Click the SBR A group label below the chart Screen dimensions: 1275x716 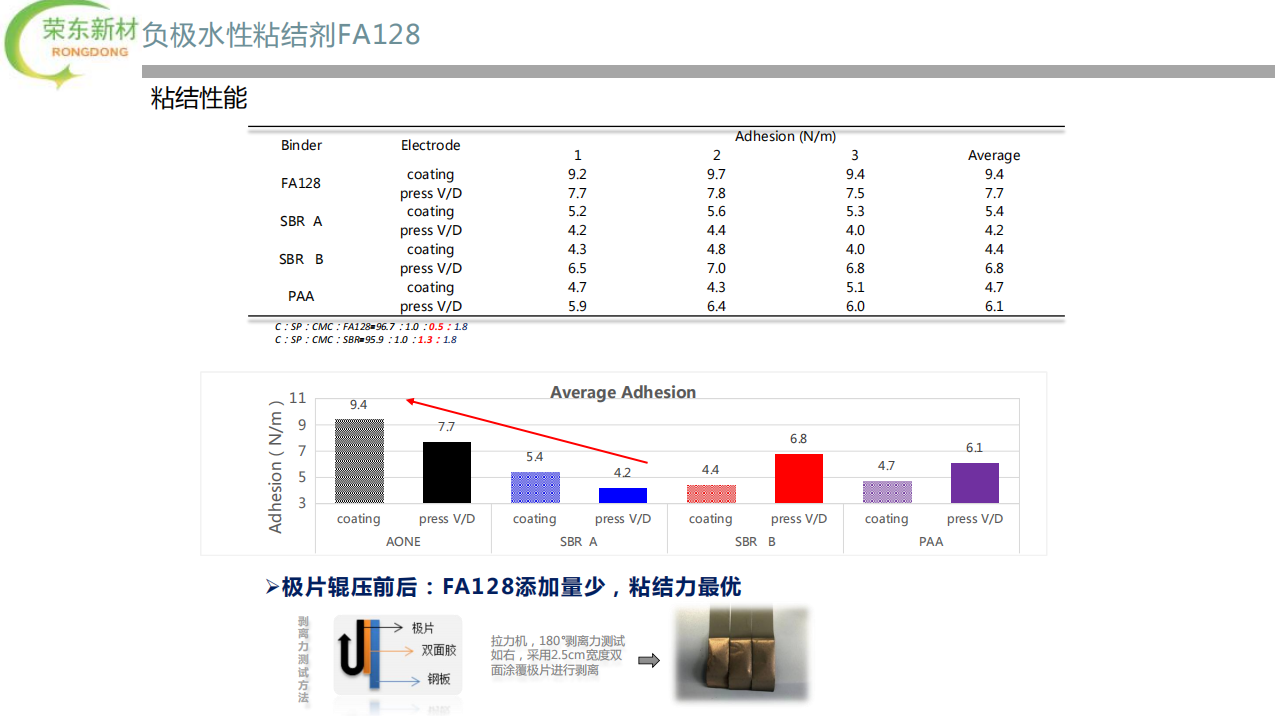(x=579, y=542)
